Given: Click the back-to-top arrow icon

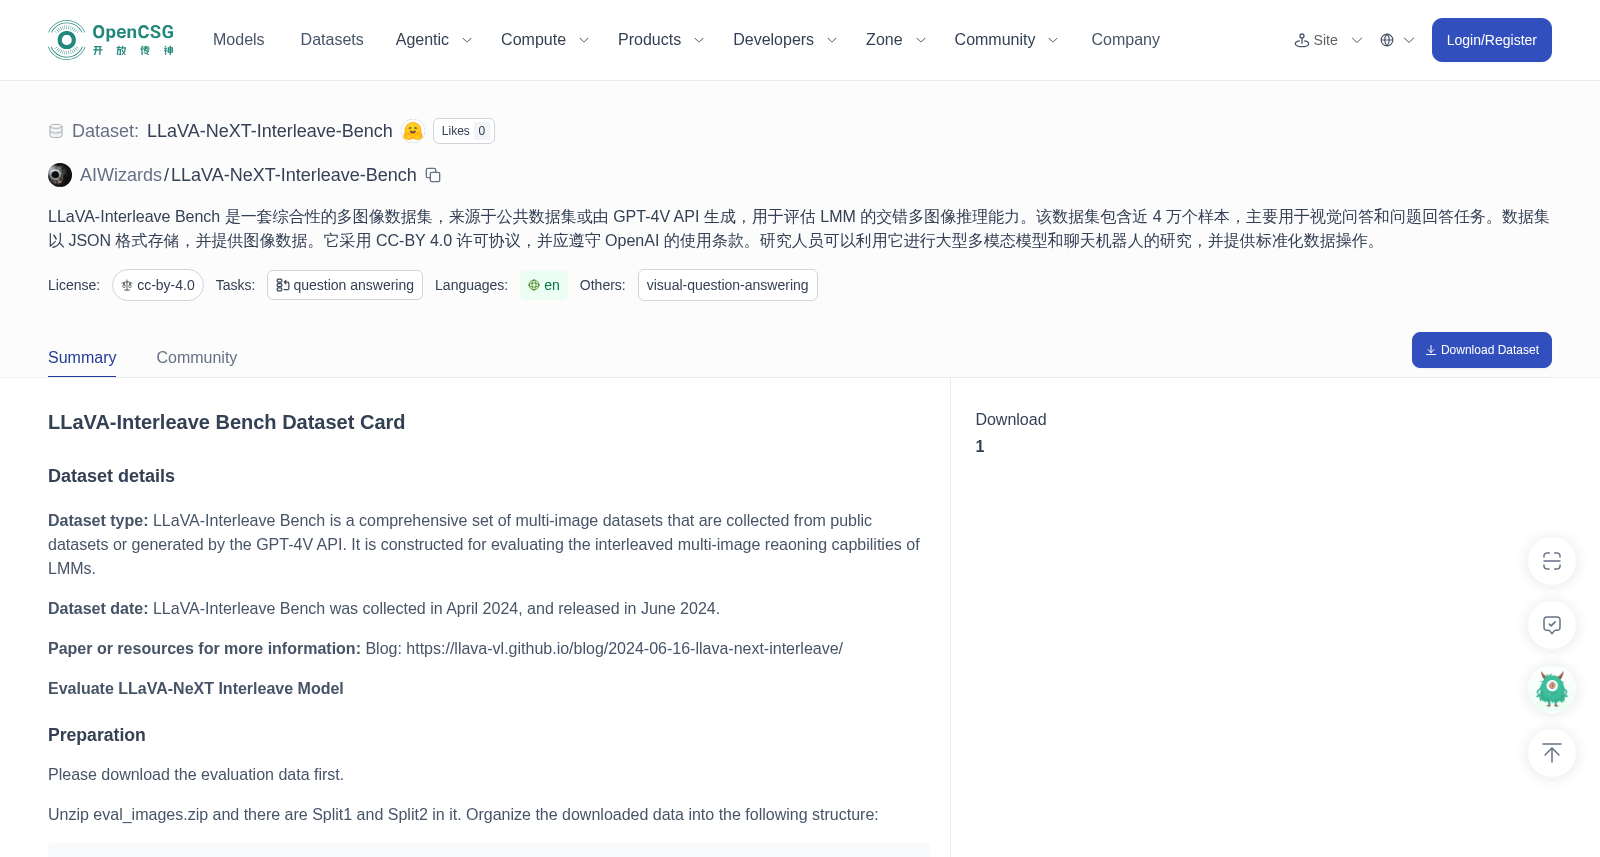Looking at the screenshot, I should [1552, 753].
